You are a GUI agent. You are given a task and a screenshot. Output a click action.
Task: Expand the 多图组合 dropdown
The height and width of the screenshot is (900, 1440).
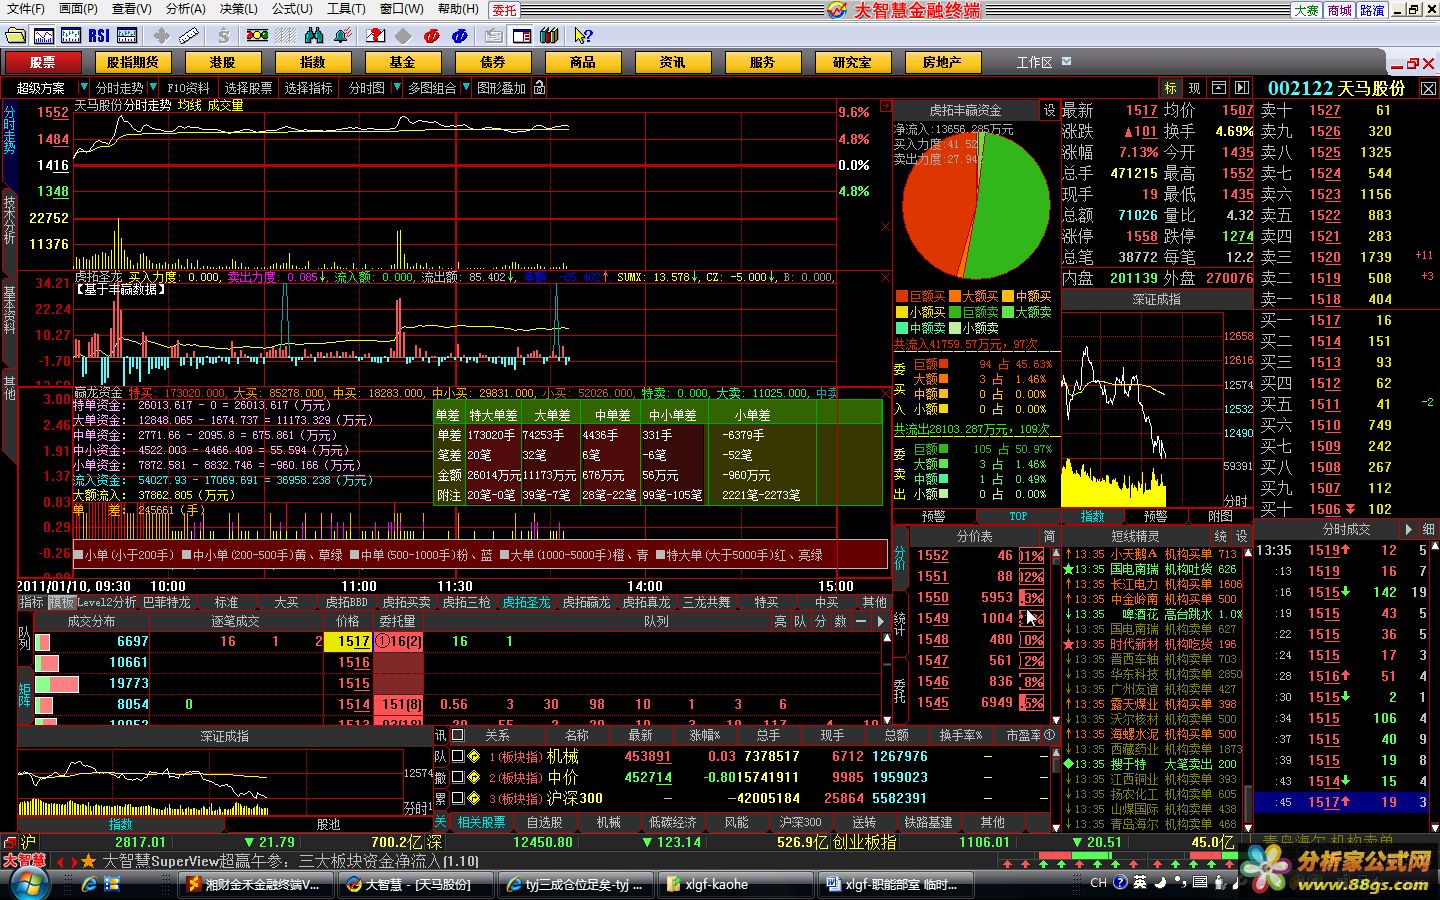click(465, 88)
